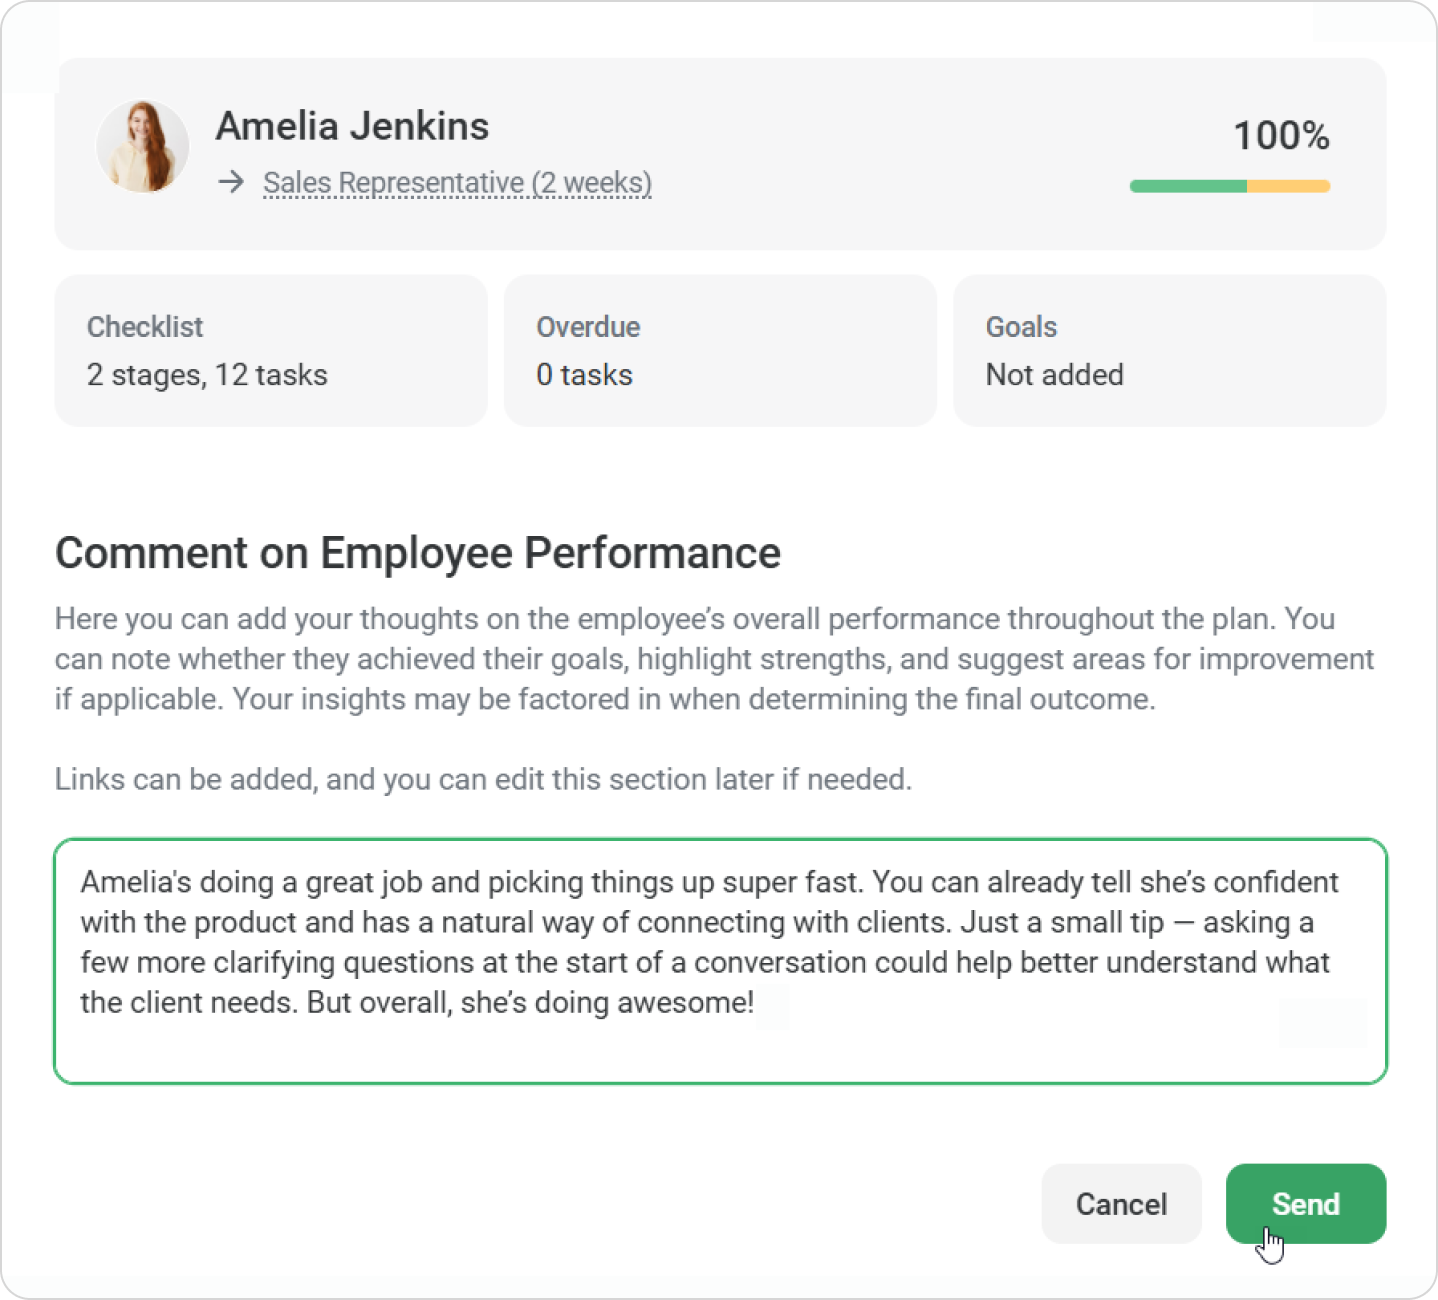Click the 100% completion percentage label
Image resolution: width=1438 pixels, height=1300 pixels.
click(x=1281, y=135)
